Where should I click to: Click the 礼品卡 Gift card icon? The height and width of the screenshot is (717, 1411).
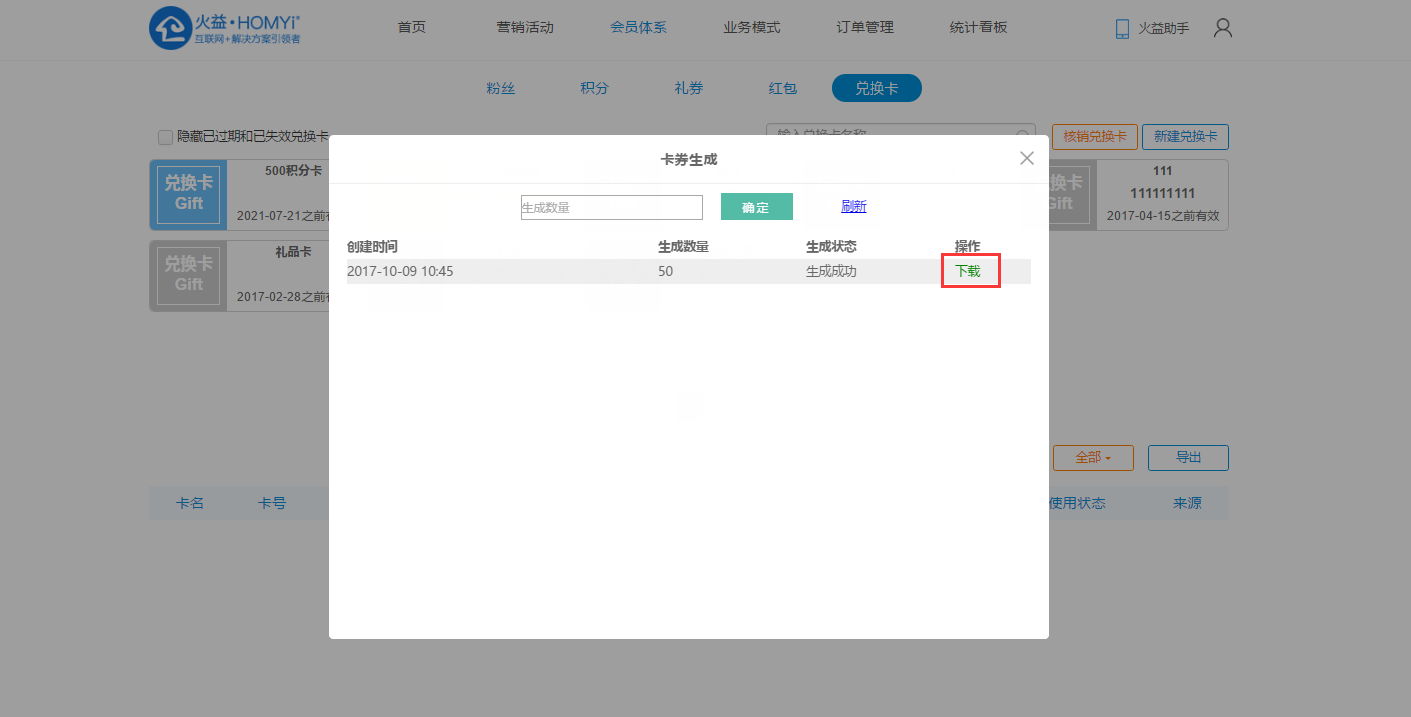coord(188,275)
